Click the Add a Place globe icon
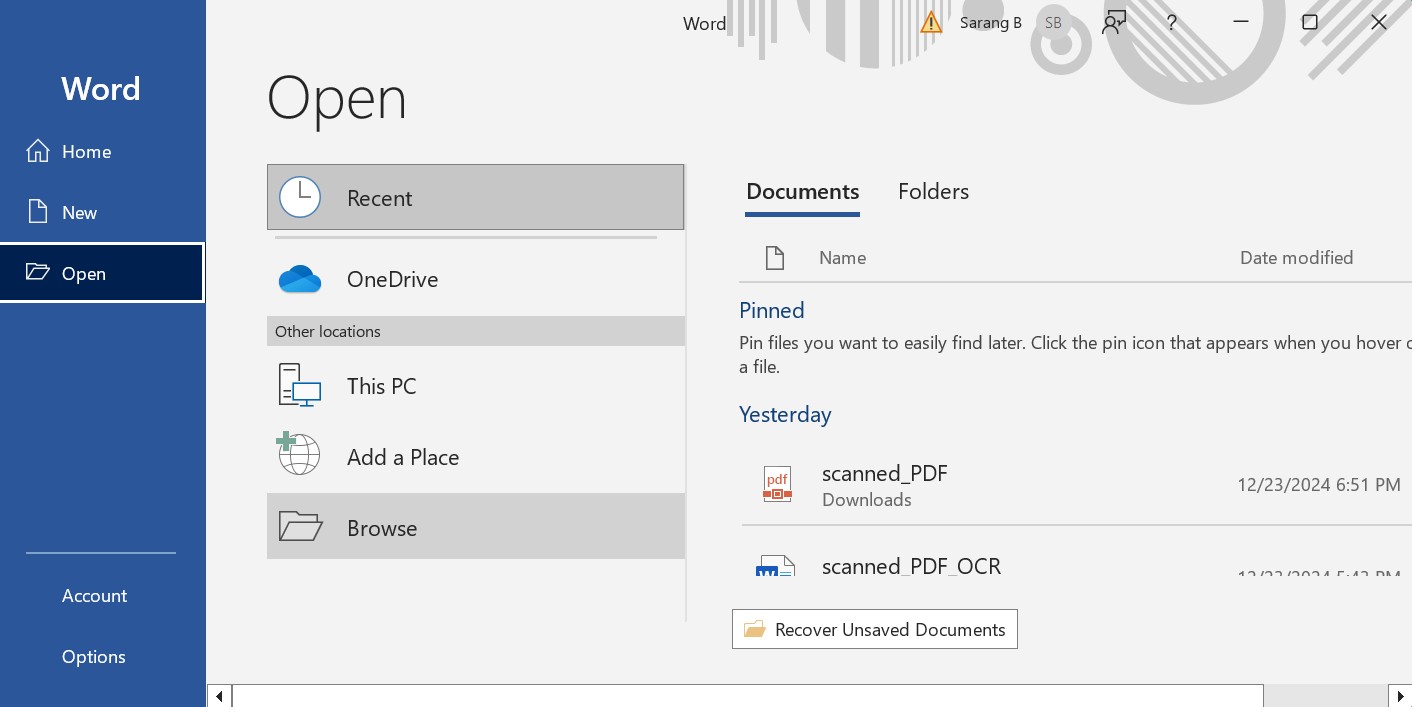The width and height of the screenshot is (1412, 707). click(298, 454)
